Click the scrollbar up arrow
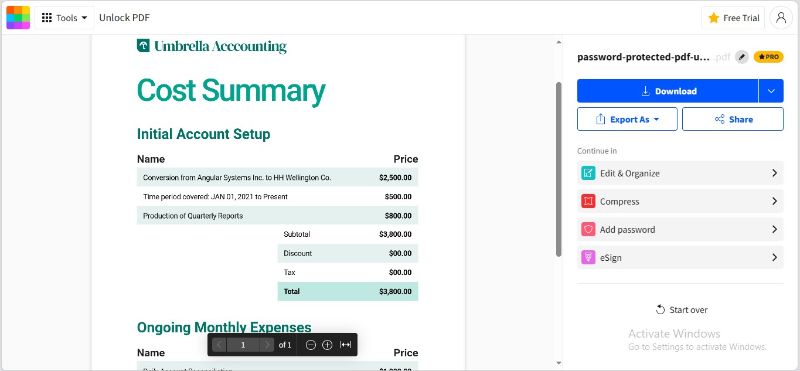Image resolution: width=800 pixels, height=371 pixels. click(x=558, y=42)
